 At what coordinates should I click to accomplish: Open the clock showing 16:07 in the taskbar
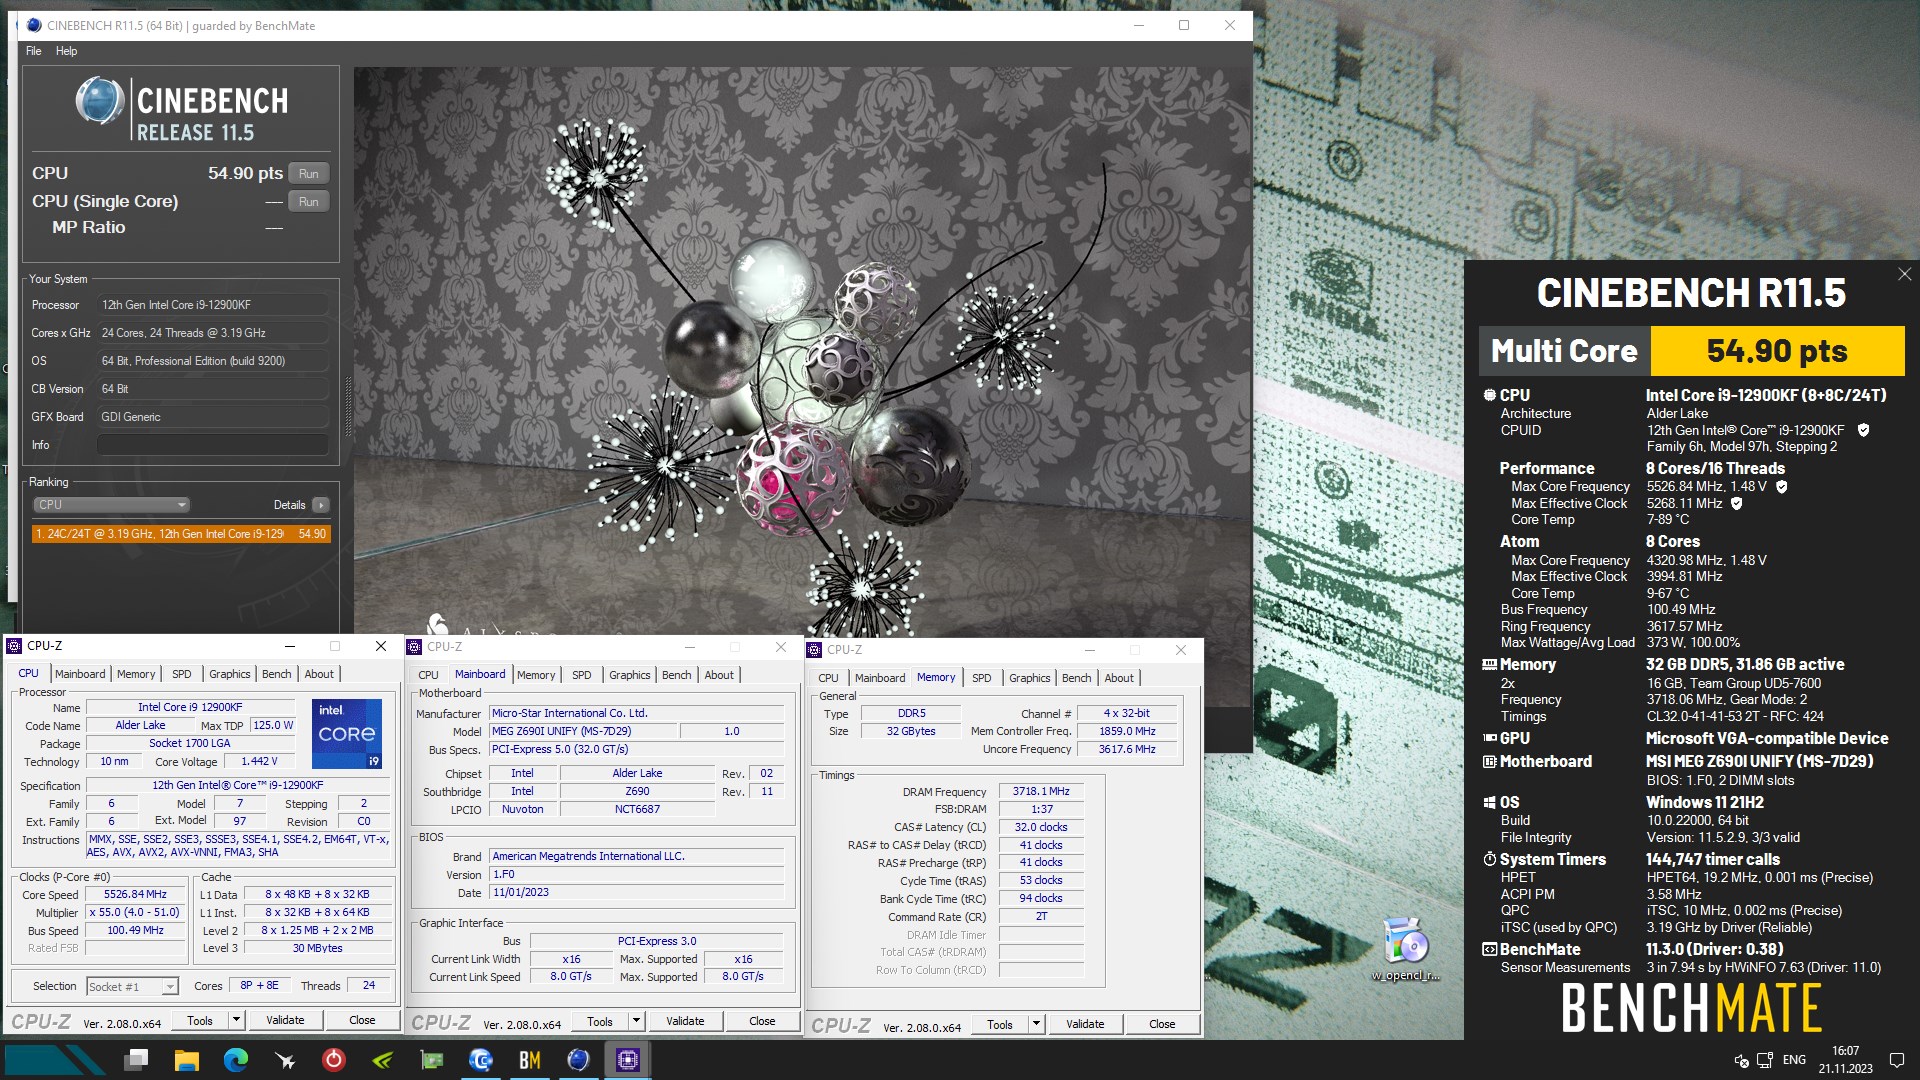pyautogui.click(x=1845, y=1060)
